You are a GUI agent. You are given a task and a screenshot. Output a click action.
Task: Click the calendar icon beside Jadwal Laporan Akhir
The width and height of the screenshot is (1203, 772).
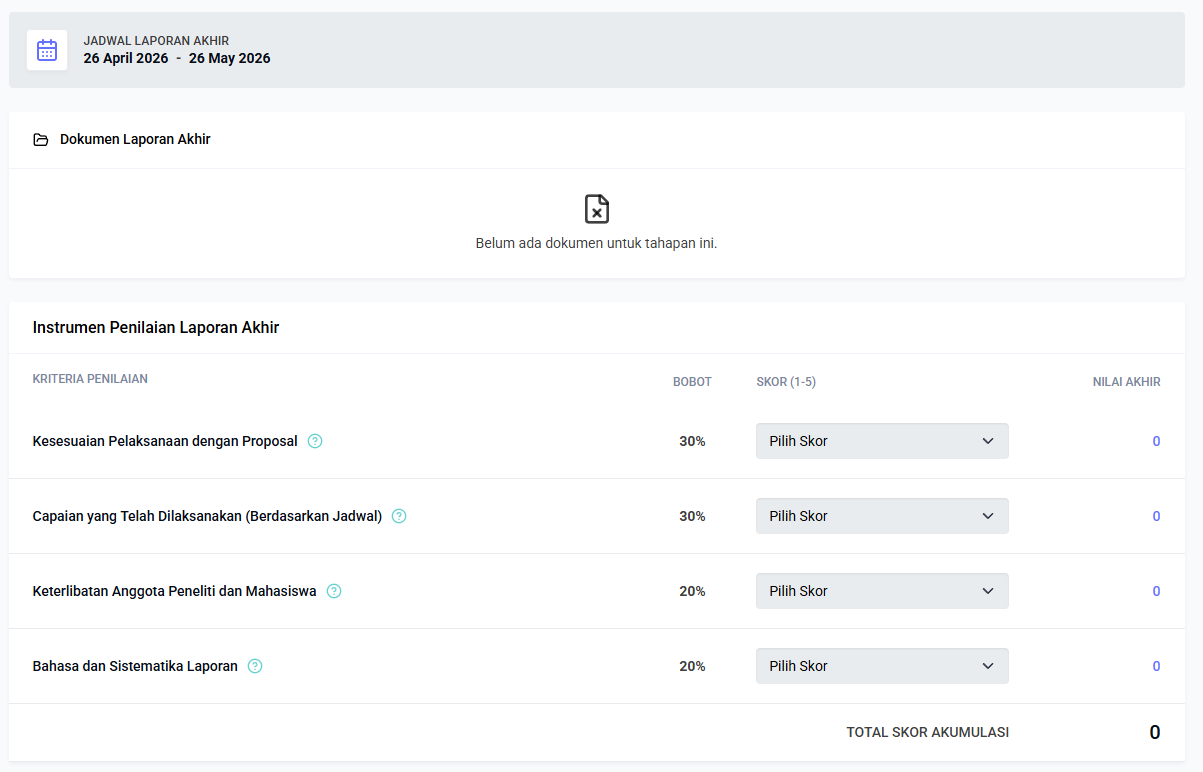click(x=47, y=50)
